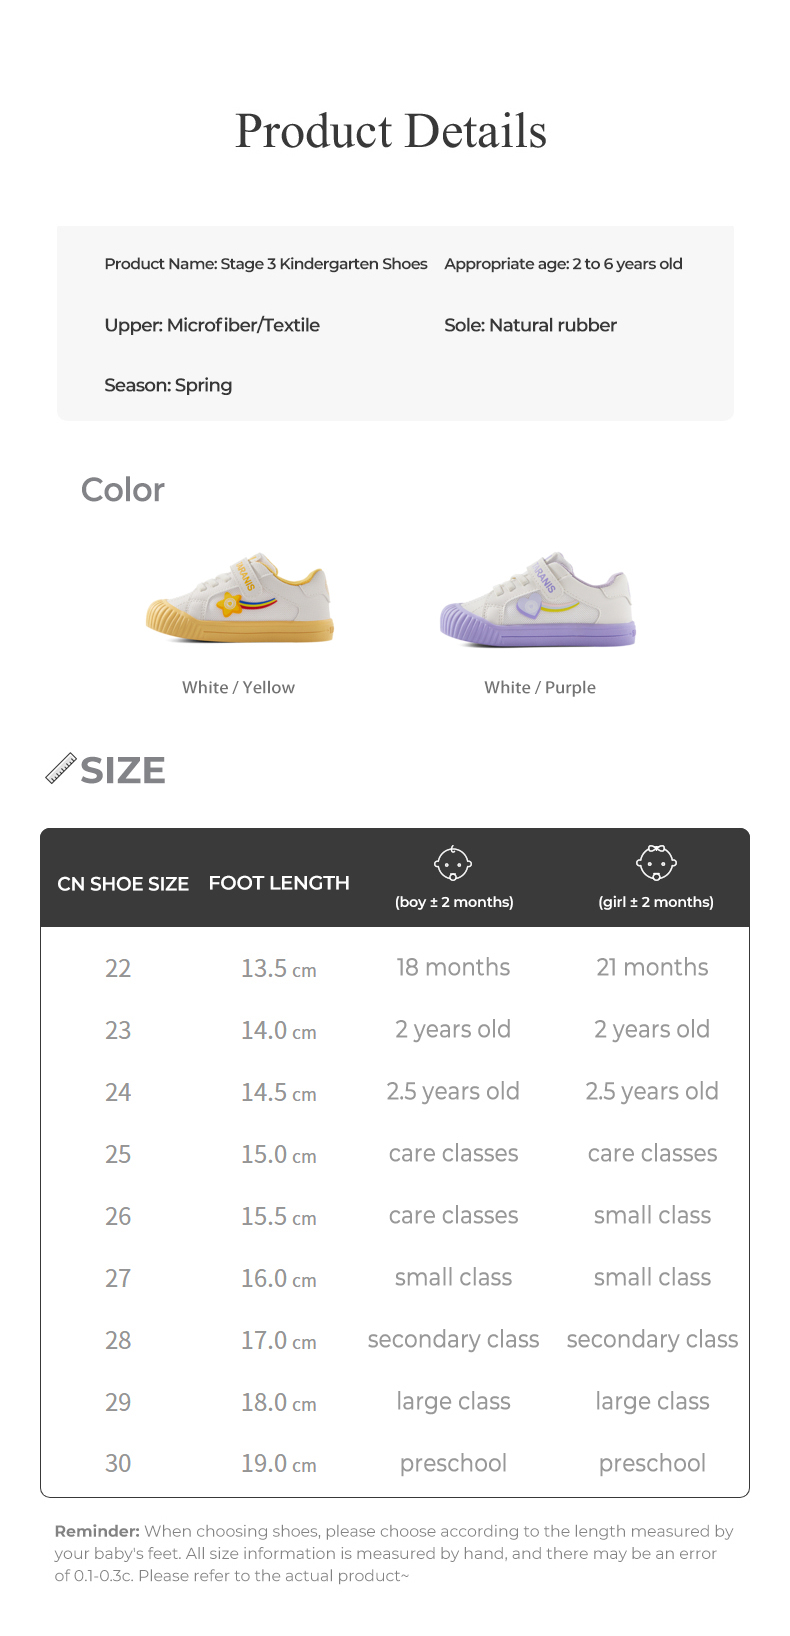Viewport: 790px width, 1636px height.
Task: Click the Season: Spring text
Action: pyautogui.click(x=168, y=385)
